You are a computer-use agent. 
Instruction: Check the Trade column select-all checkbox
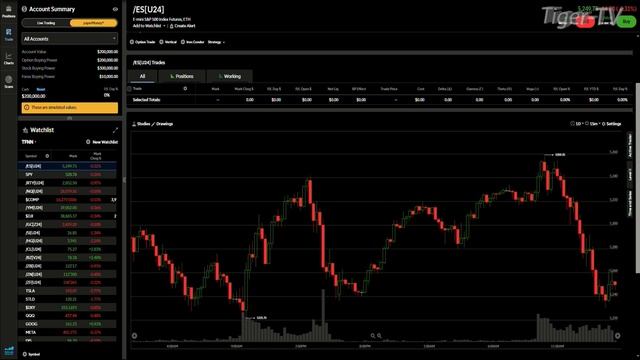tap(129, 89)
